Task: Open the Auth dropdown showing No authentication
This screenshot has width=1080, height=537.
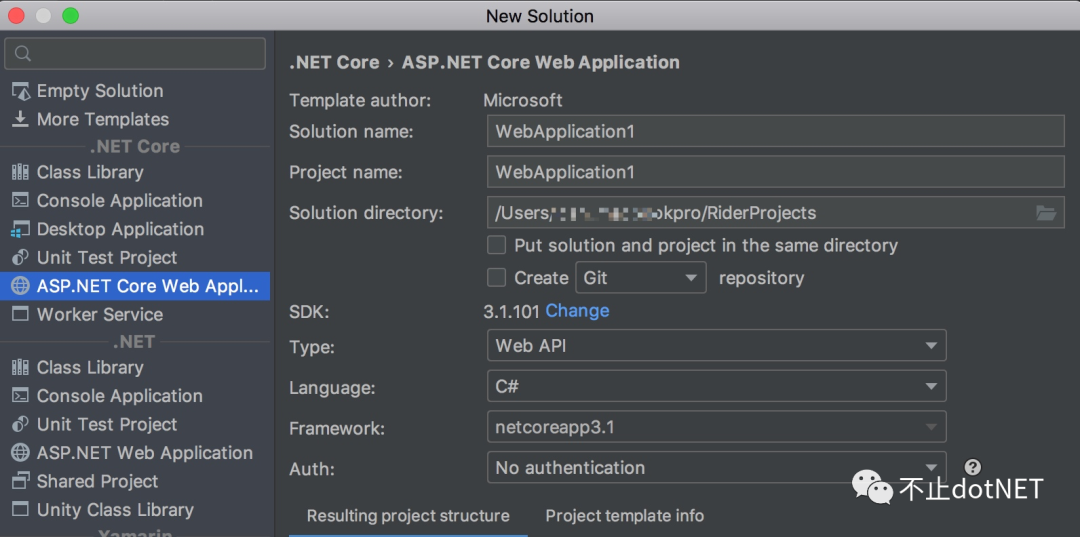Action: [715, 467]
